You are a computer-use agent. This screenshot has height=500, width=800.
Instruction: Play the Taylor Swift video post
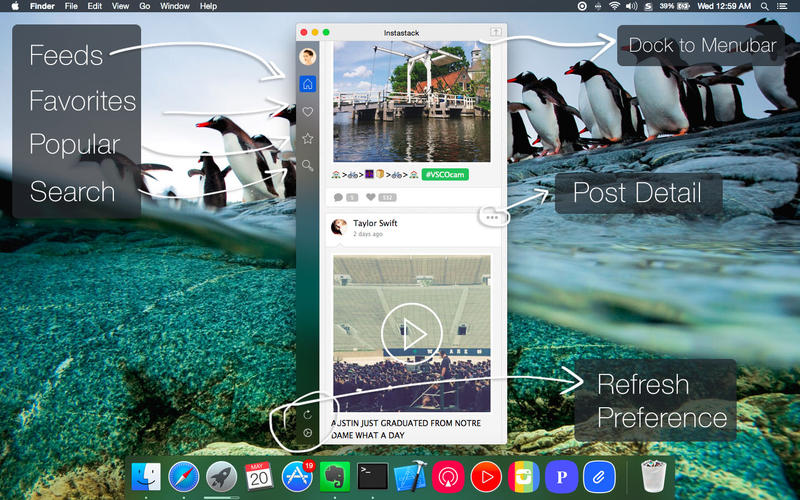click(x=411, y=334)
